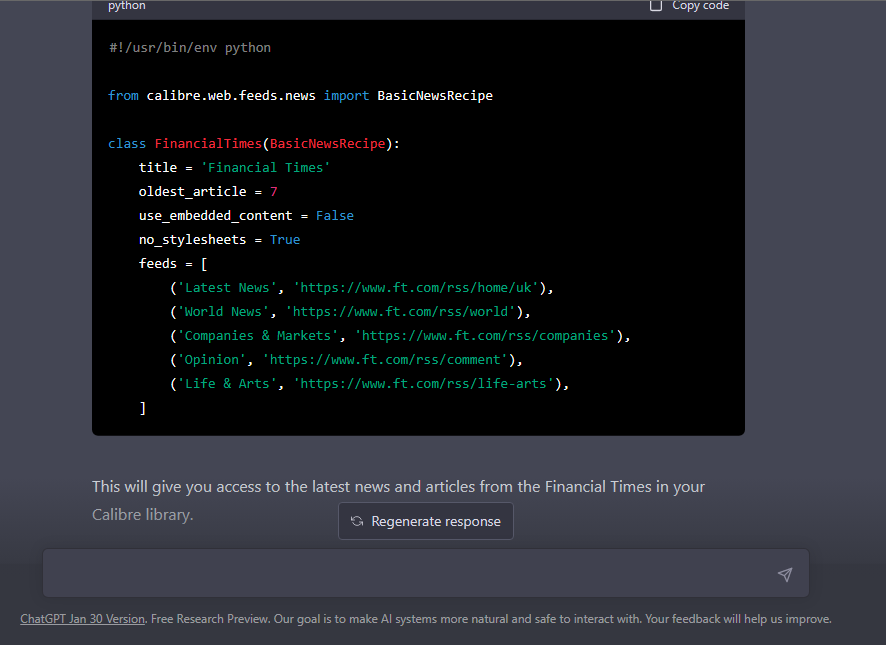Screen dimensions: 886x645
Task: Click the response text 'This will give you access'
Action: (398, 487)
